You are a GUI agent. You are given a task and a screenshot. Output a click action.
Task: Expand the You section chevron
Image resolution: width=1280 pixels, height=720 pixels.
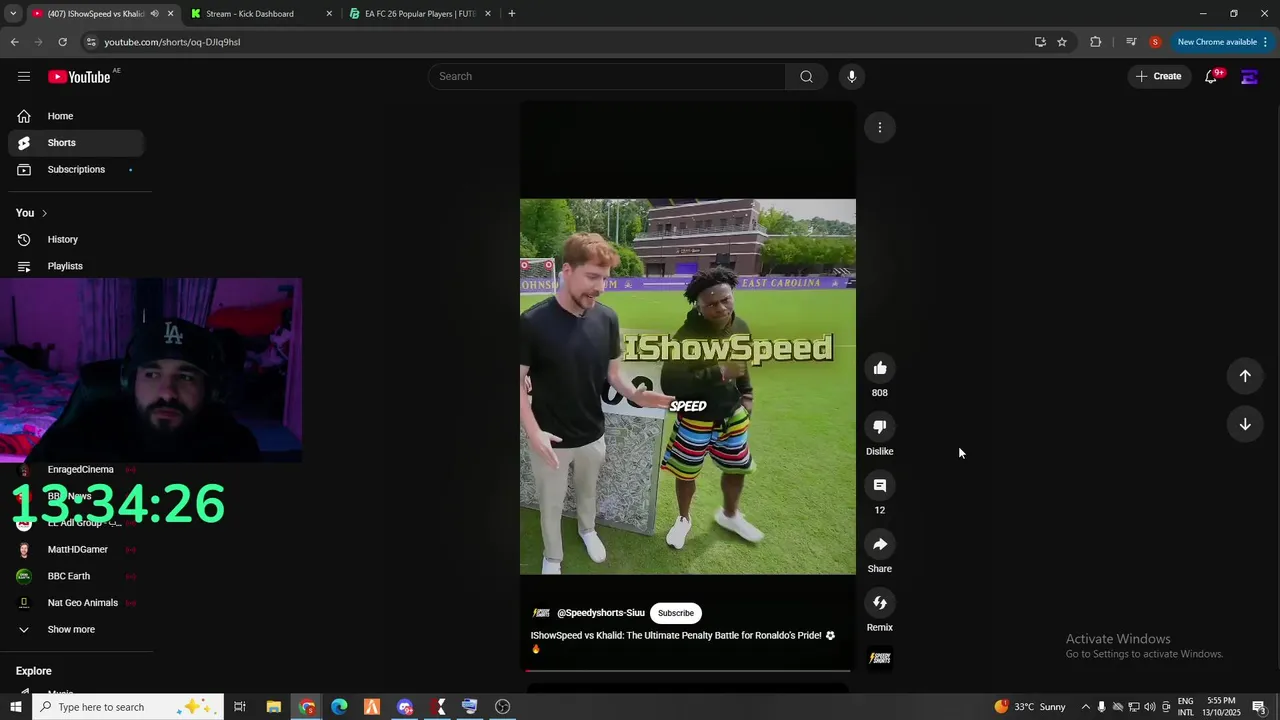[x=44, y=213]
